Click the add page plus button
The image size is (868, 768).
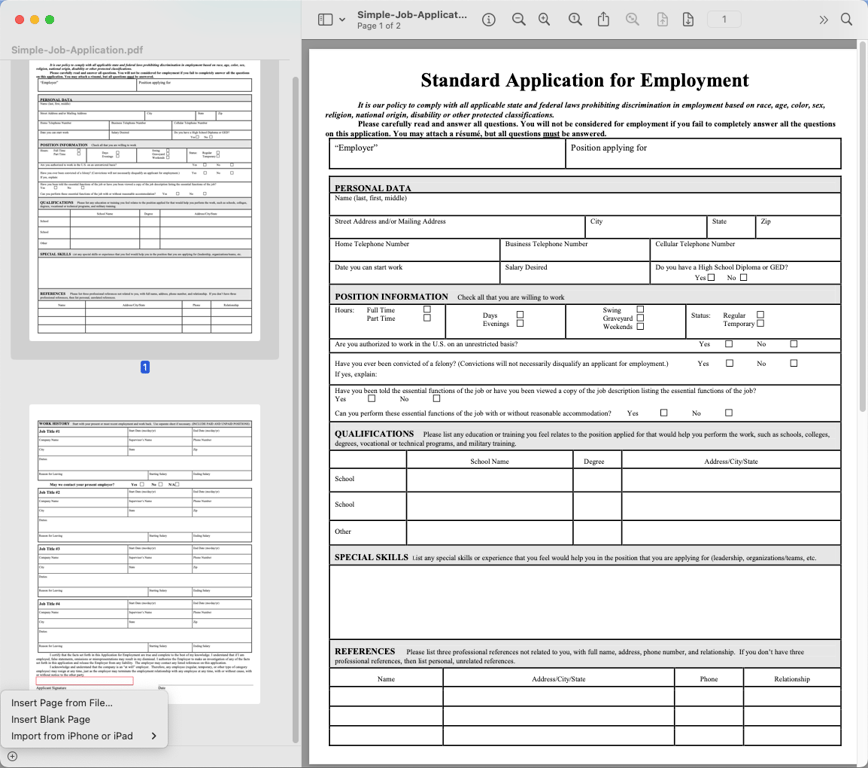point(12,756)
